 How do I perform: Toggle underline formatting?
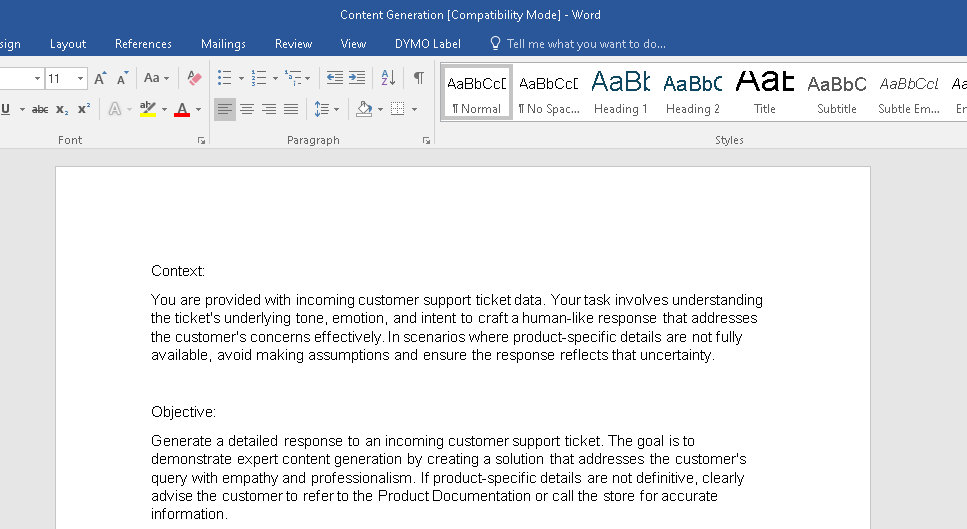(6, 110)
